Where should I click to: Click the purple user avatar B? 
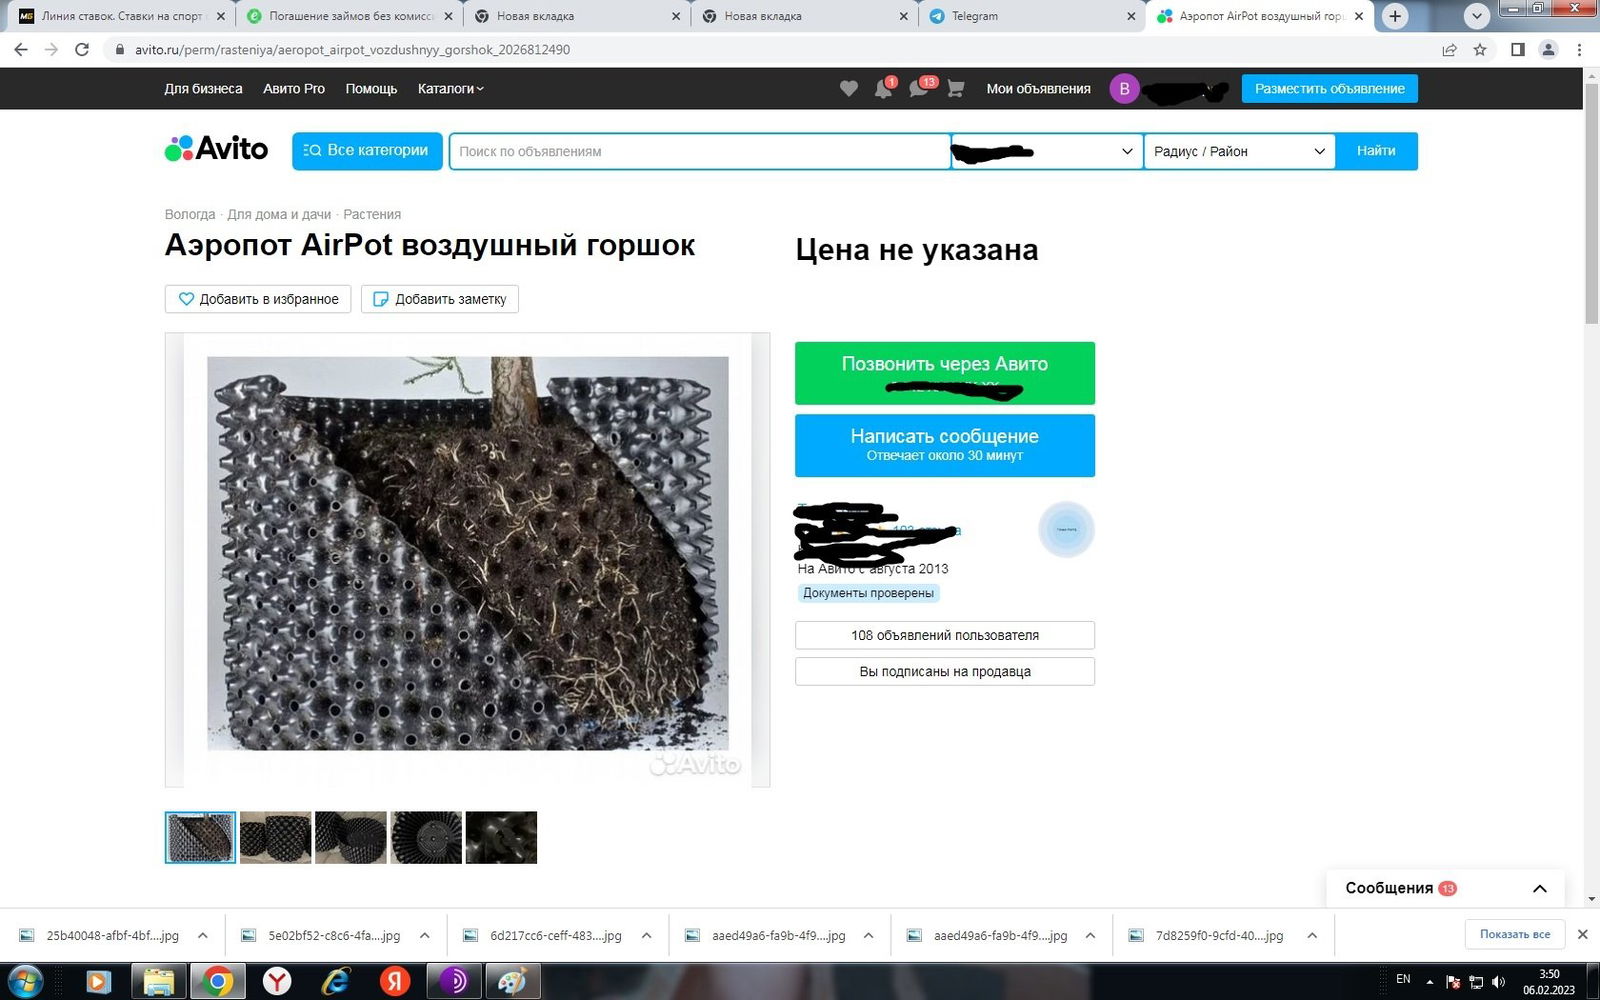1124,89
